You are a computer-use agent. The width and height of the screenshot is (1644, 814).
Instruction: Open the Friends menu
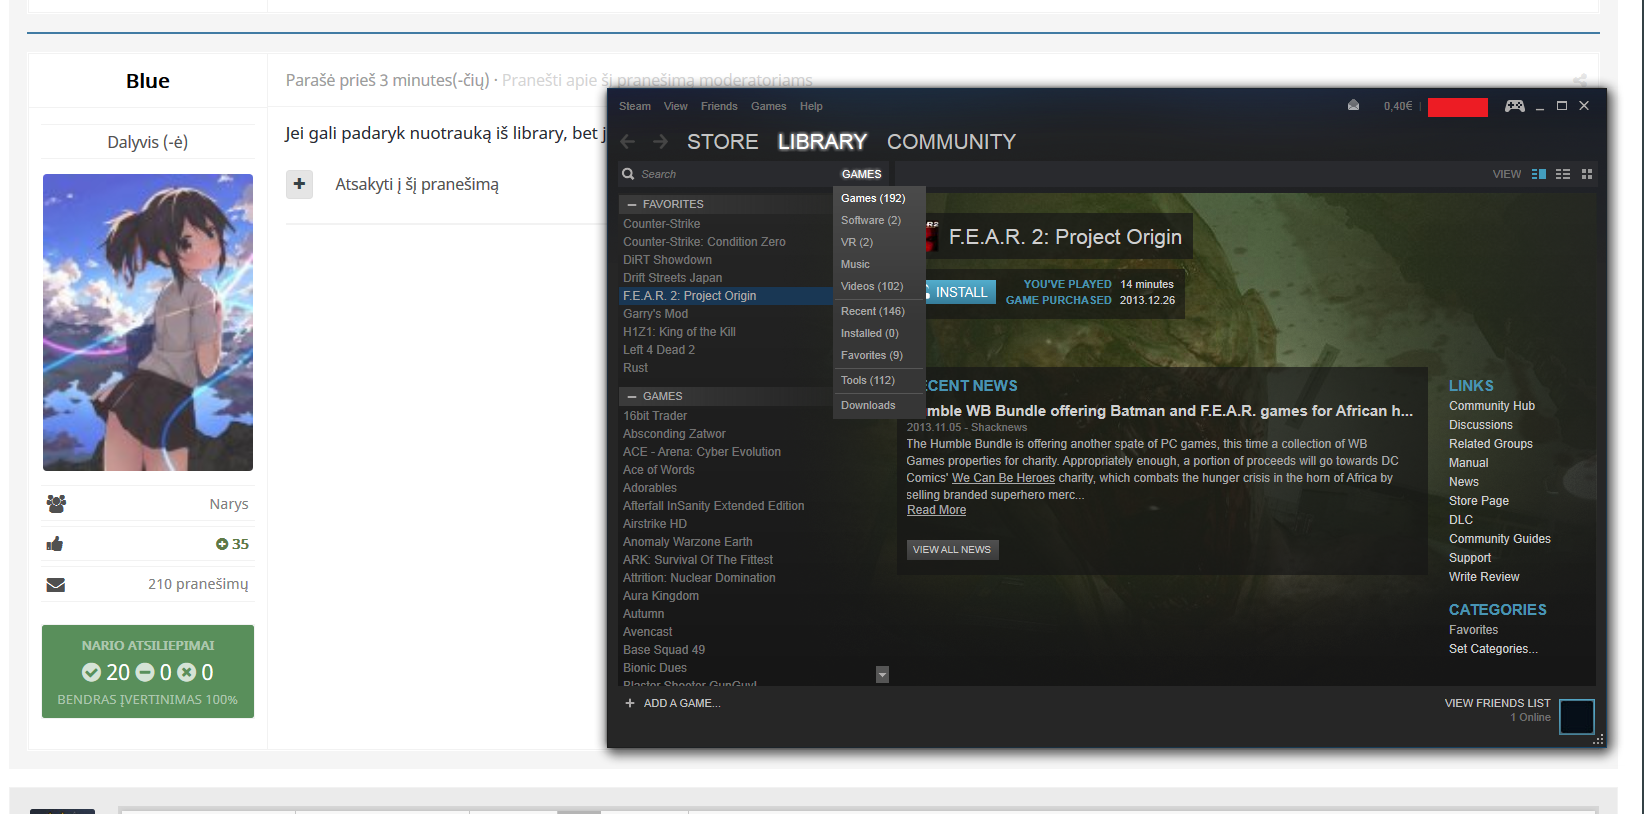coord(719,106)
